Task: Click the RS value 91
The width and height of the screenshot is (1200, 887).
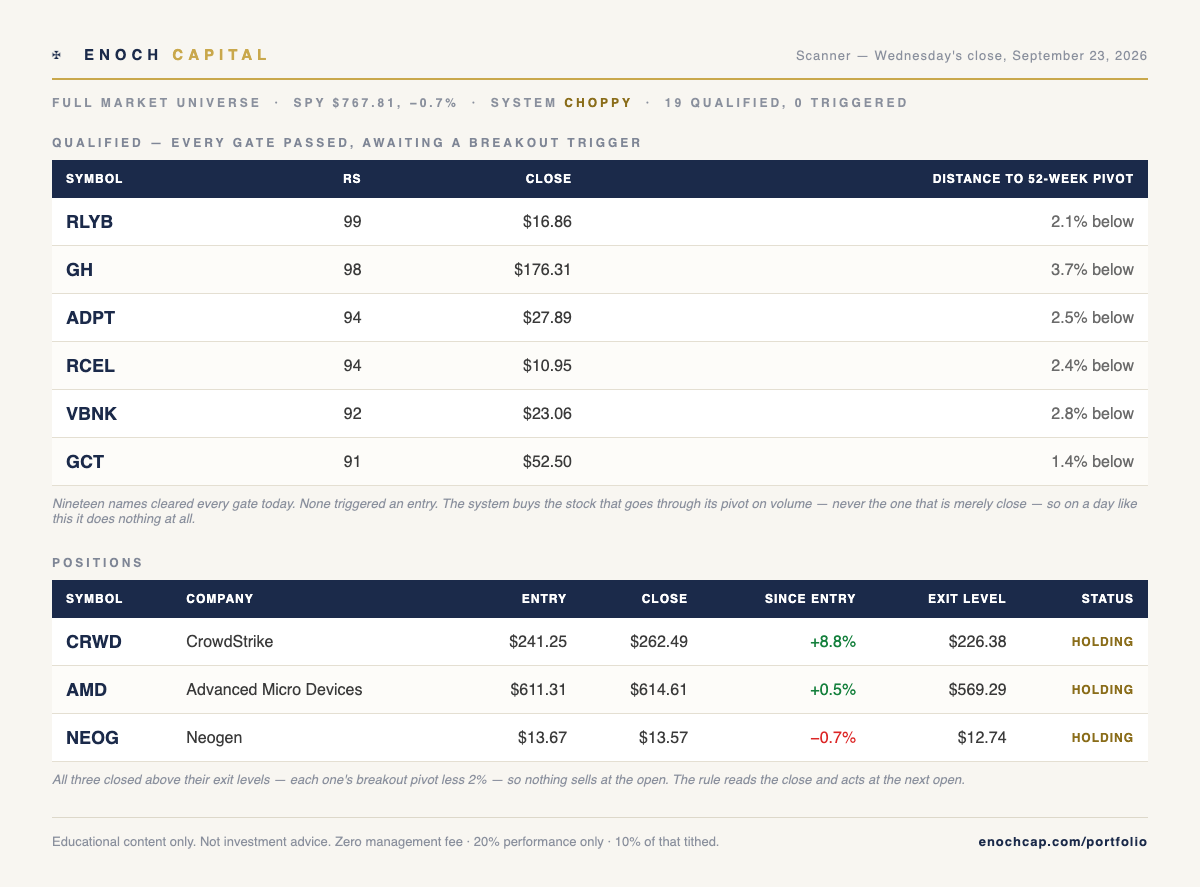Action: pos(352,462)
